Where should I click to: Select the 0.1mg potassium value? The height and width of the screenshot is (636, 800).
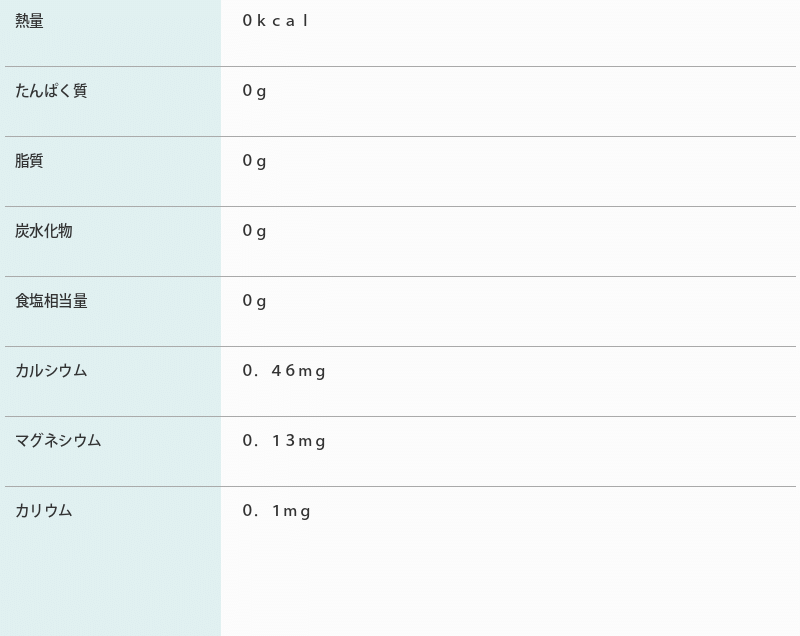tap(276, 511)
